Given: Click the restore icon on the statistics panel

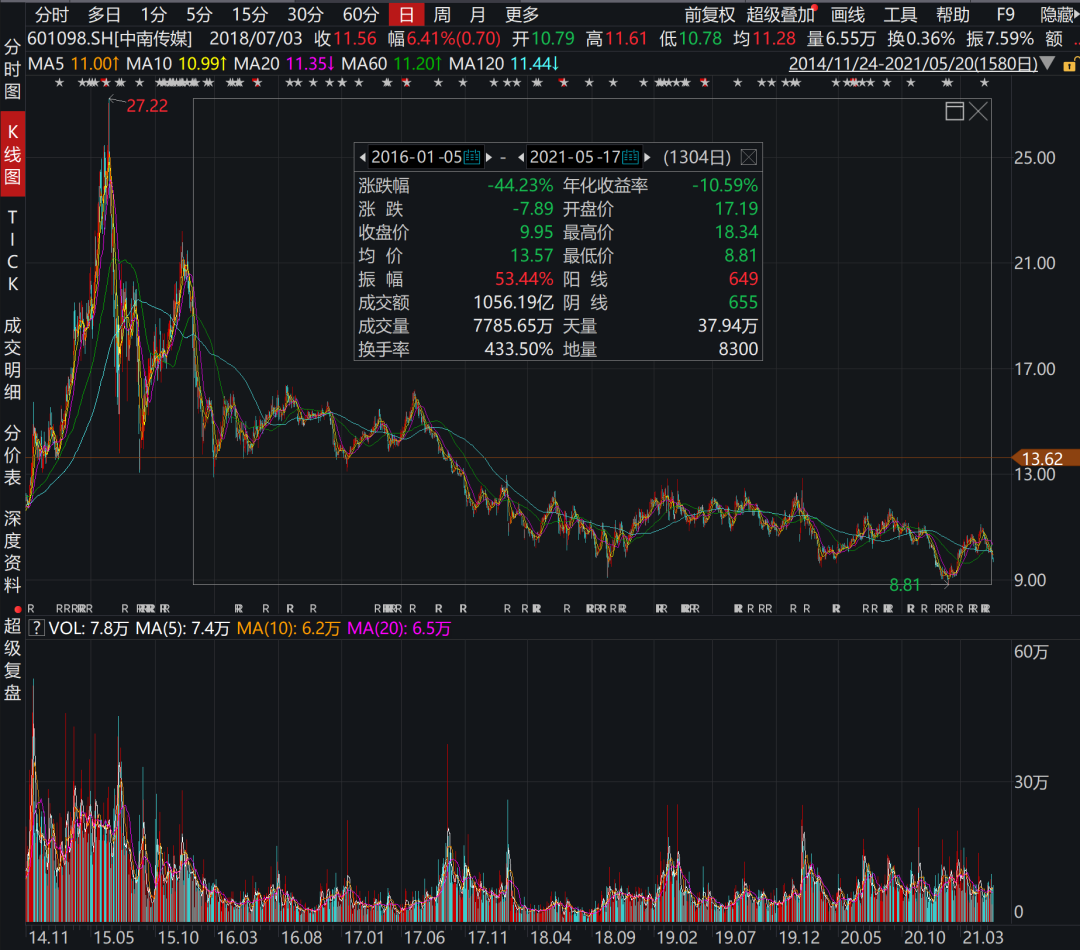Looking at the screenshot, I should click(x=954, y=111).
